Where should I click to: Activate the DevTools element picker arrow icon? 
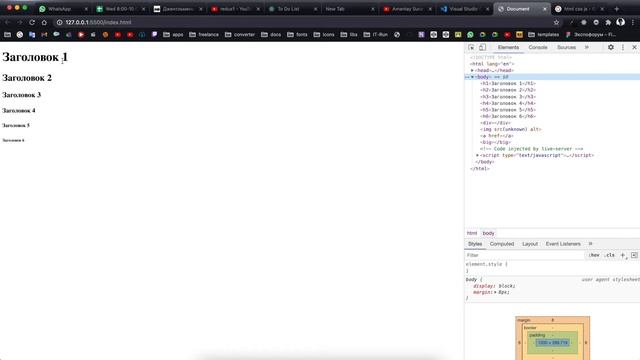coord(471,47)
